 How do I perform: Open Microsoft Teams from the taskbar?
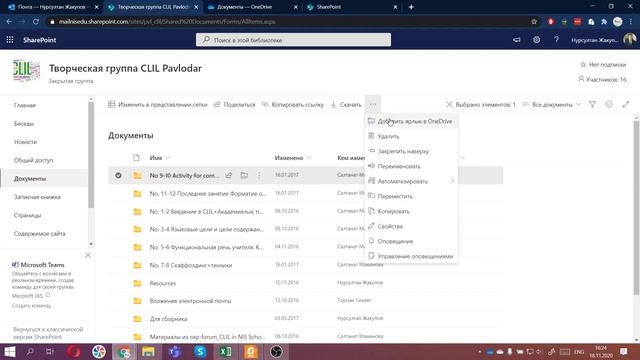175,351
